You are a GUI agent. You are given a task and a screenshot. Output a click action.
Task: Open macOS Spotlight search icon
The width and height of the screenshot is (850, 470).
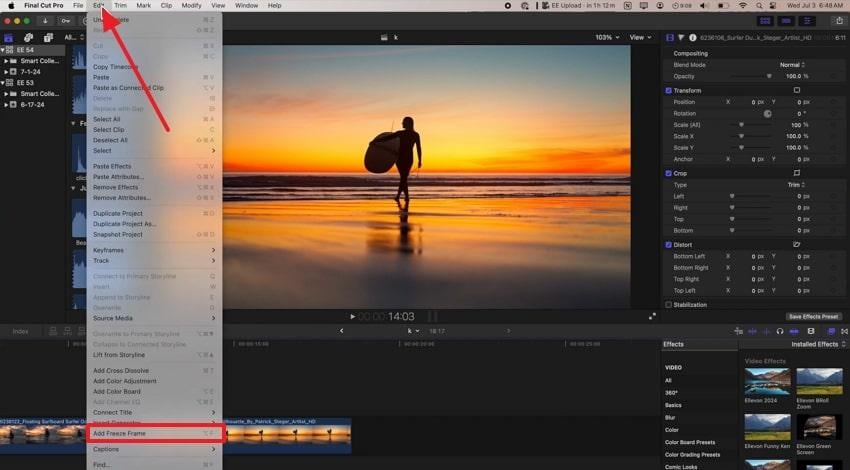pos(758,5)
